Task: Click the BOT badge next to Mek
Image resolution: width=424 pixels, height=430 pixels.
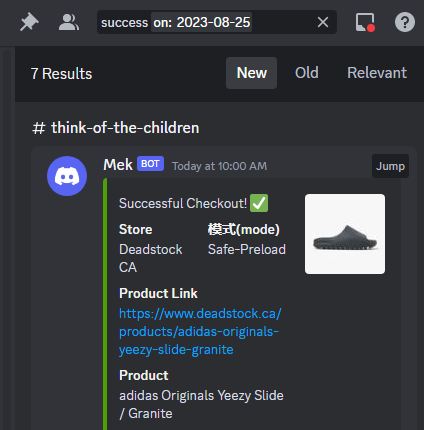Action: [x=150, y=164]
